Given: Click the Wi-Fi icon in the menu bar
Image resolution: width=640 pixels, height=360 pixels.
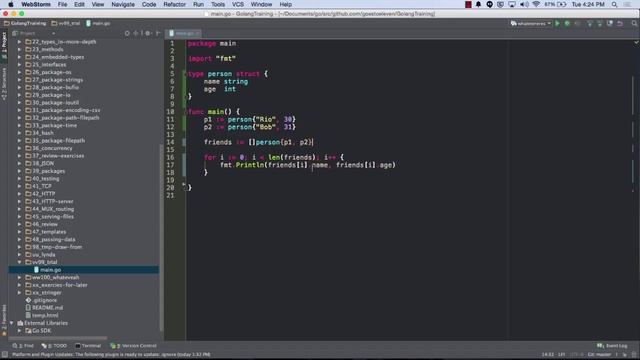Looking at the screenshot, I should click(x=536, y=4).
